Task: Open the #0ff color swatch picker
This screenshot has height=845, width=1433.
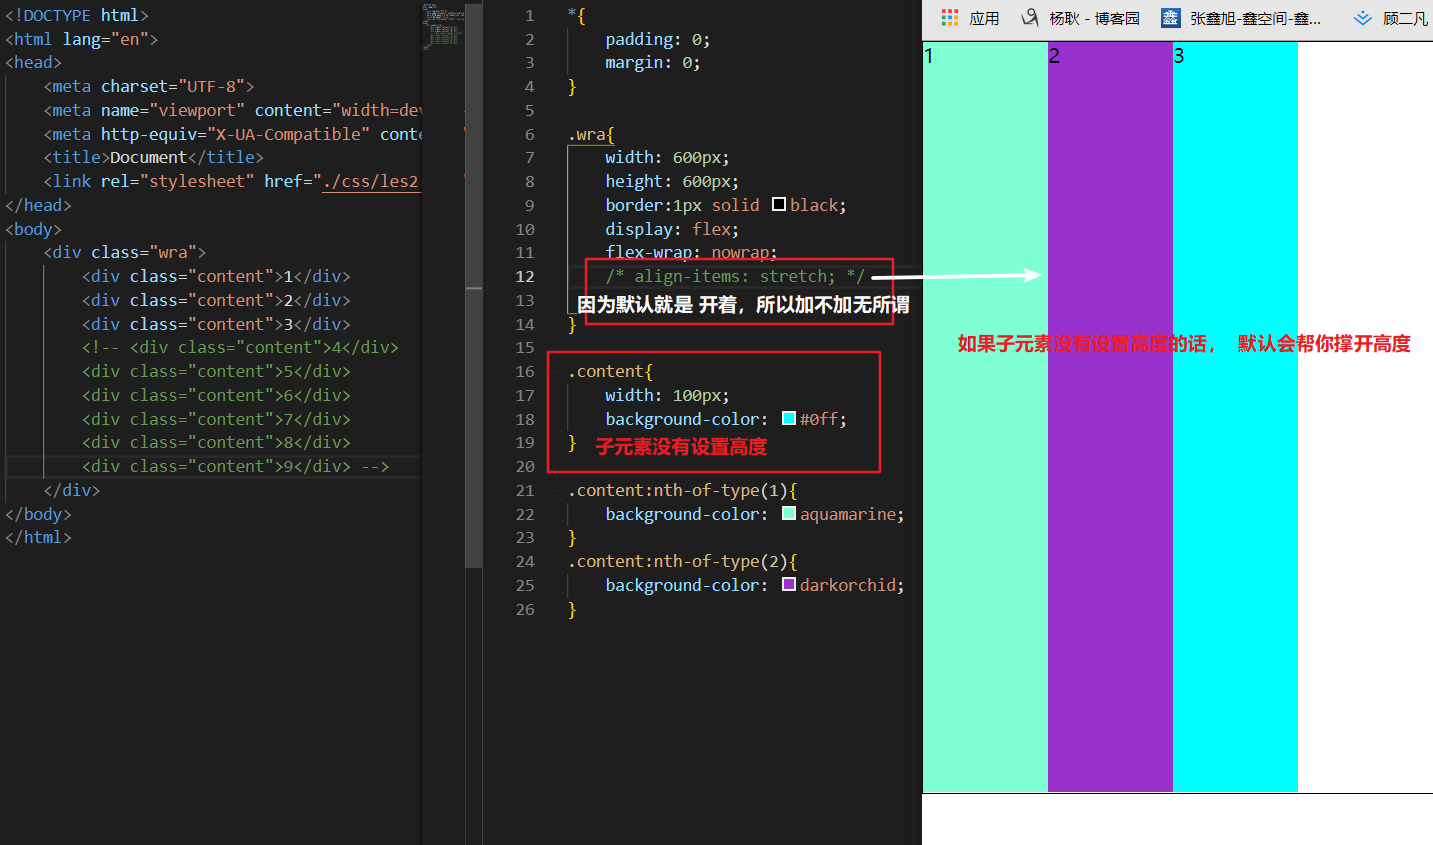Action: (x=789, y=419)
